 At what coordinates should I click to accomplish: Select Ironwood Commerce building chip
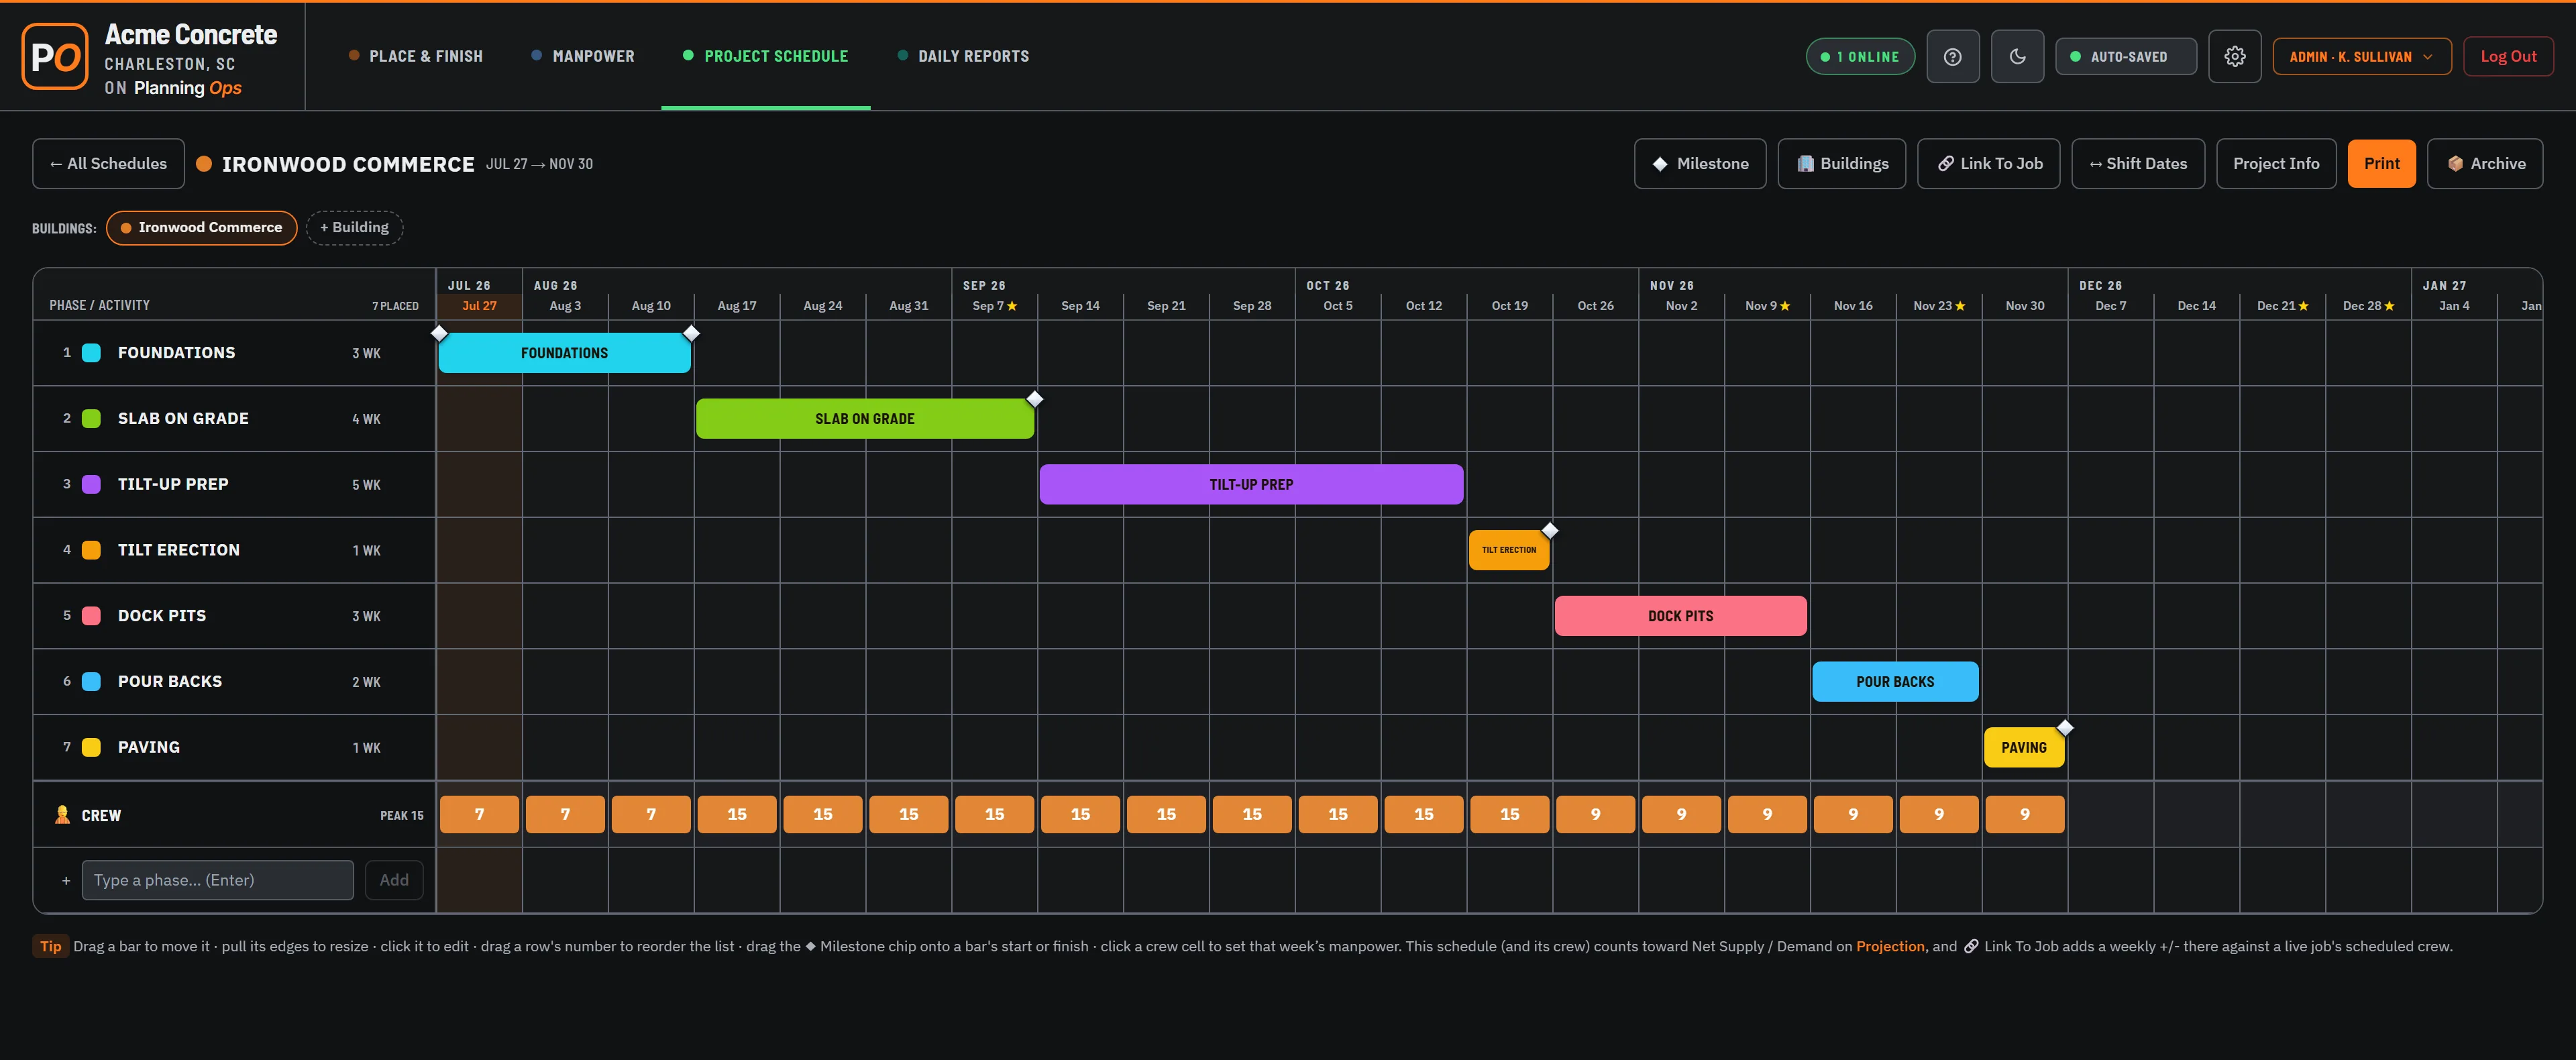click(201, 228)
